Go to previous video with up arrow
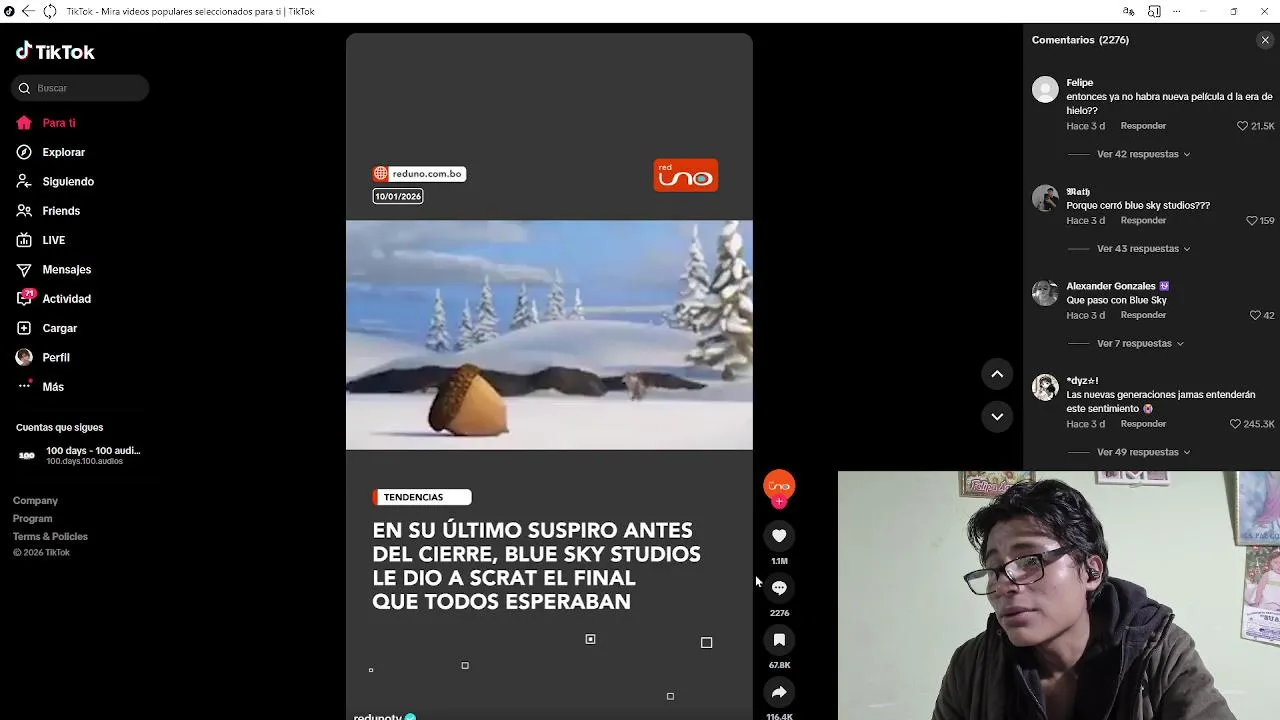Viewport: 1280px width, 720px height. (x=997, y=374)
